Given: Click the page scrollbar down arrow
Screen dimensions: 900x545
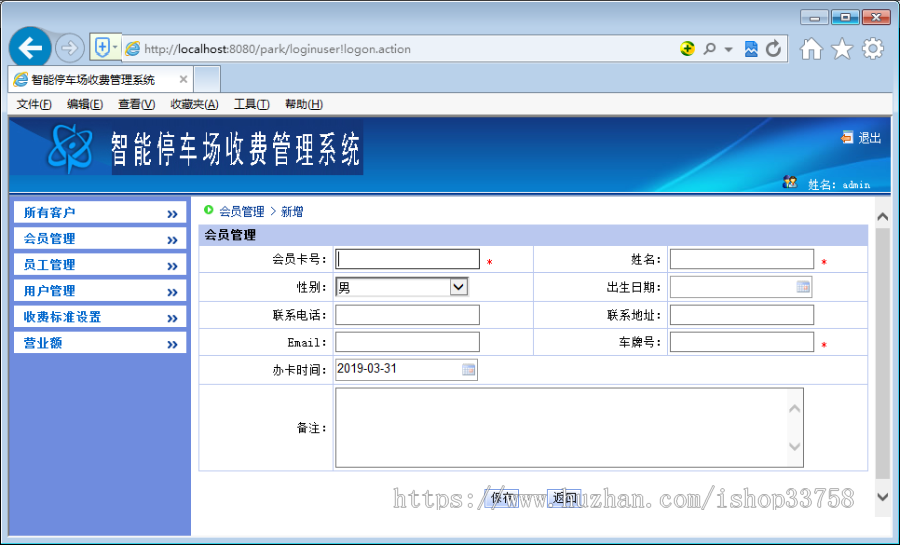Looking at the screenshot, I should pos(883,497).
